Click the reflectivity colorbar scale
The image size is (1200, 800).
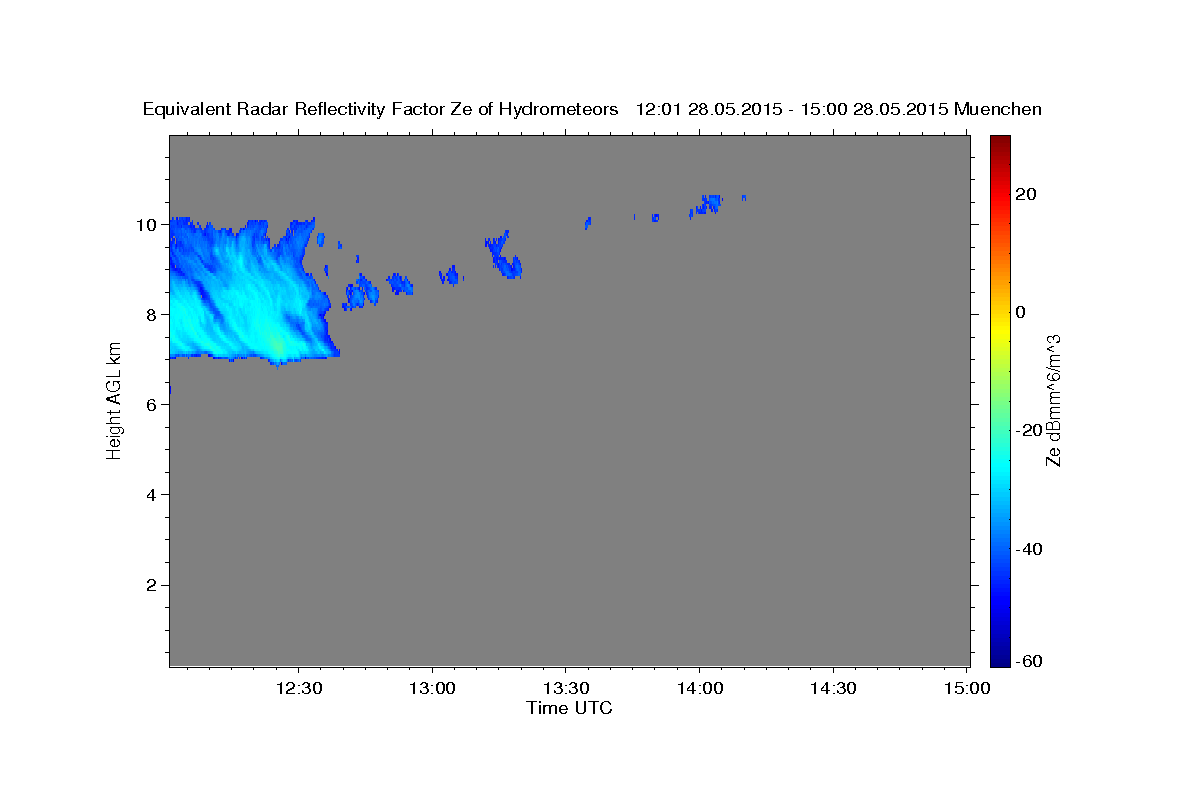1000,400
